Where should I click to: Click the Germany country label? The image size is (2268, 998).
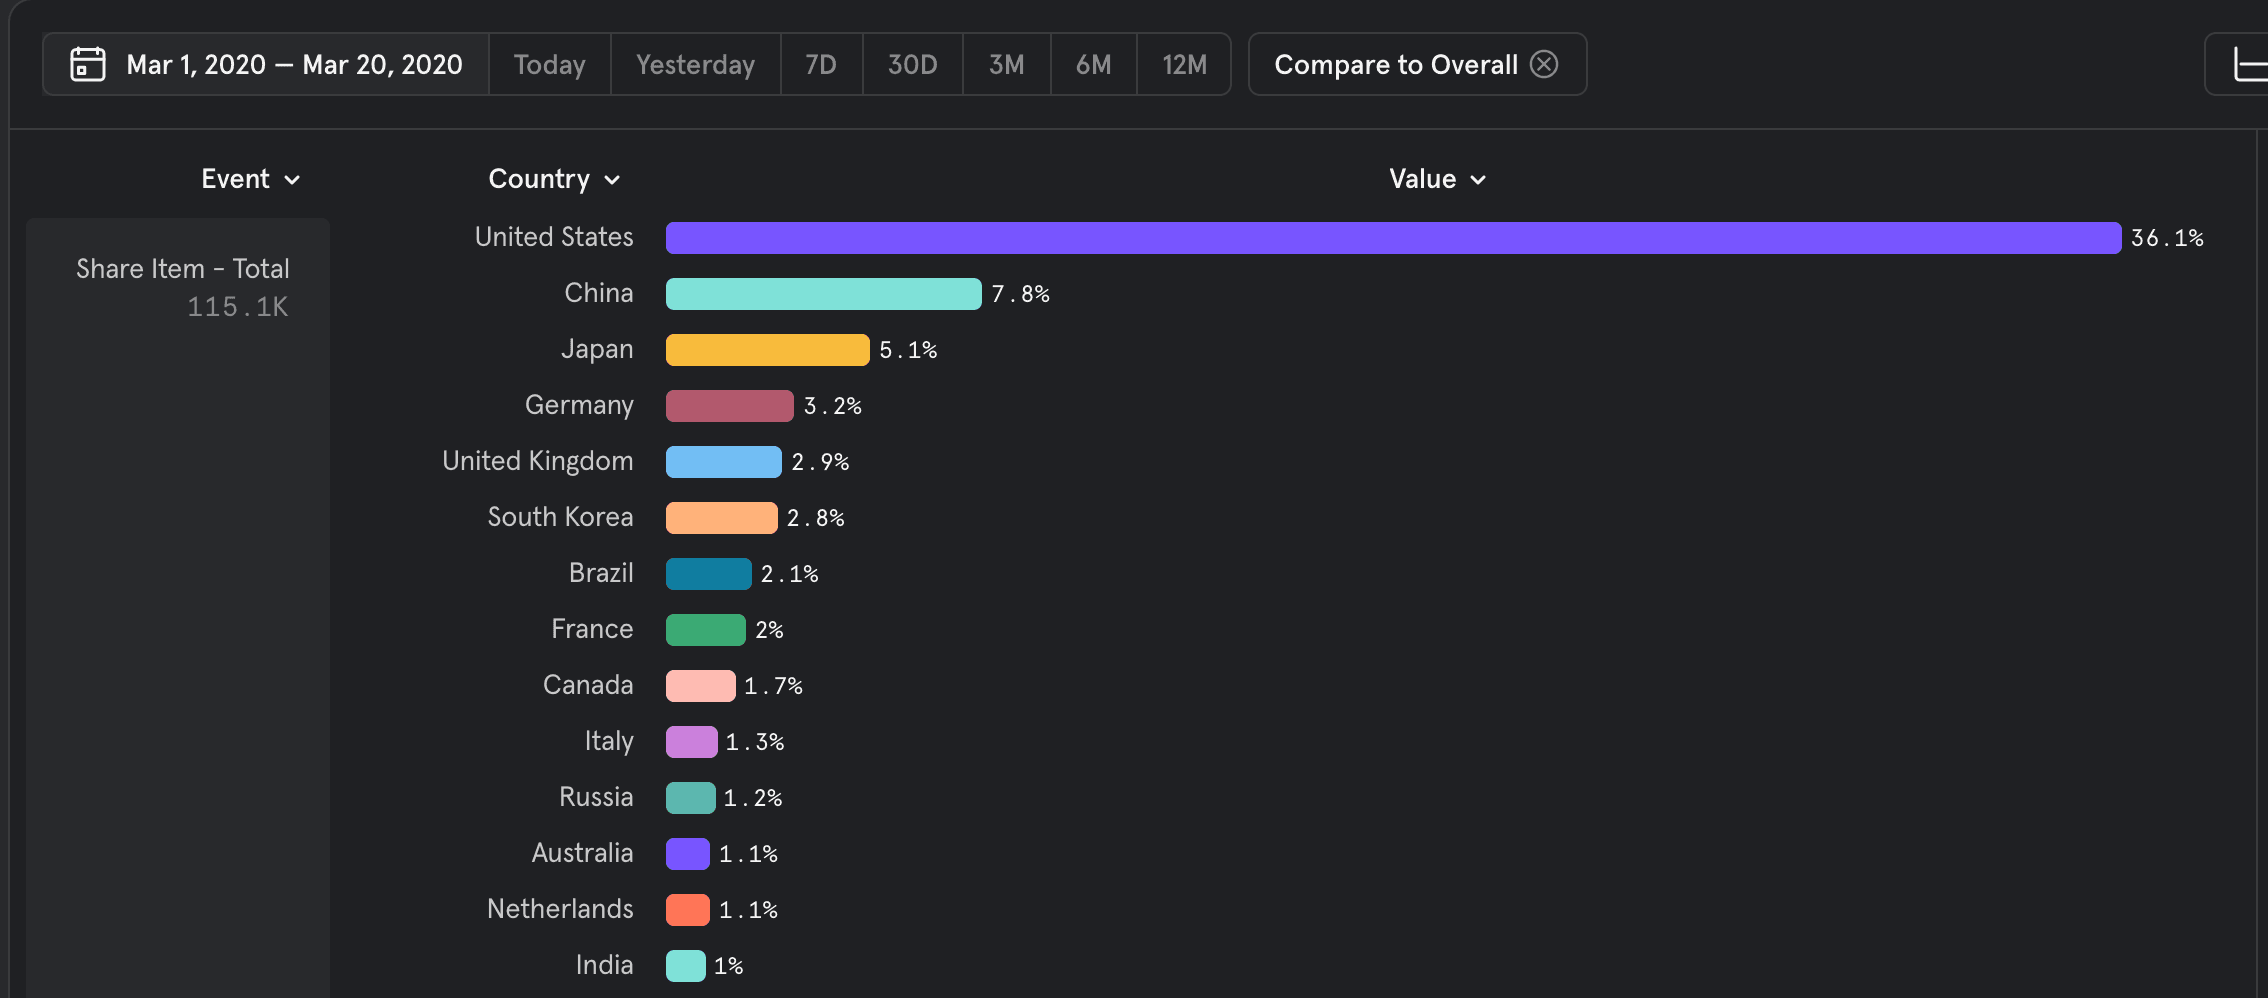coord(579,405)
